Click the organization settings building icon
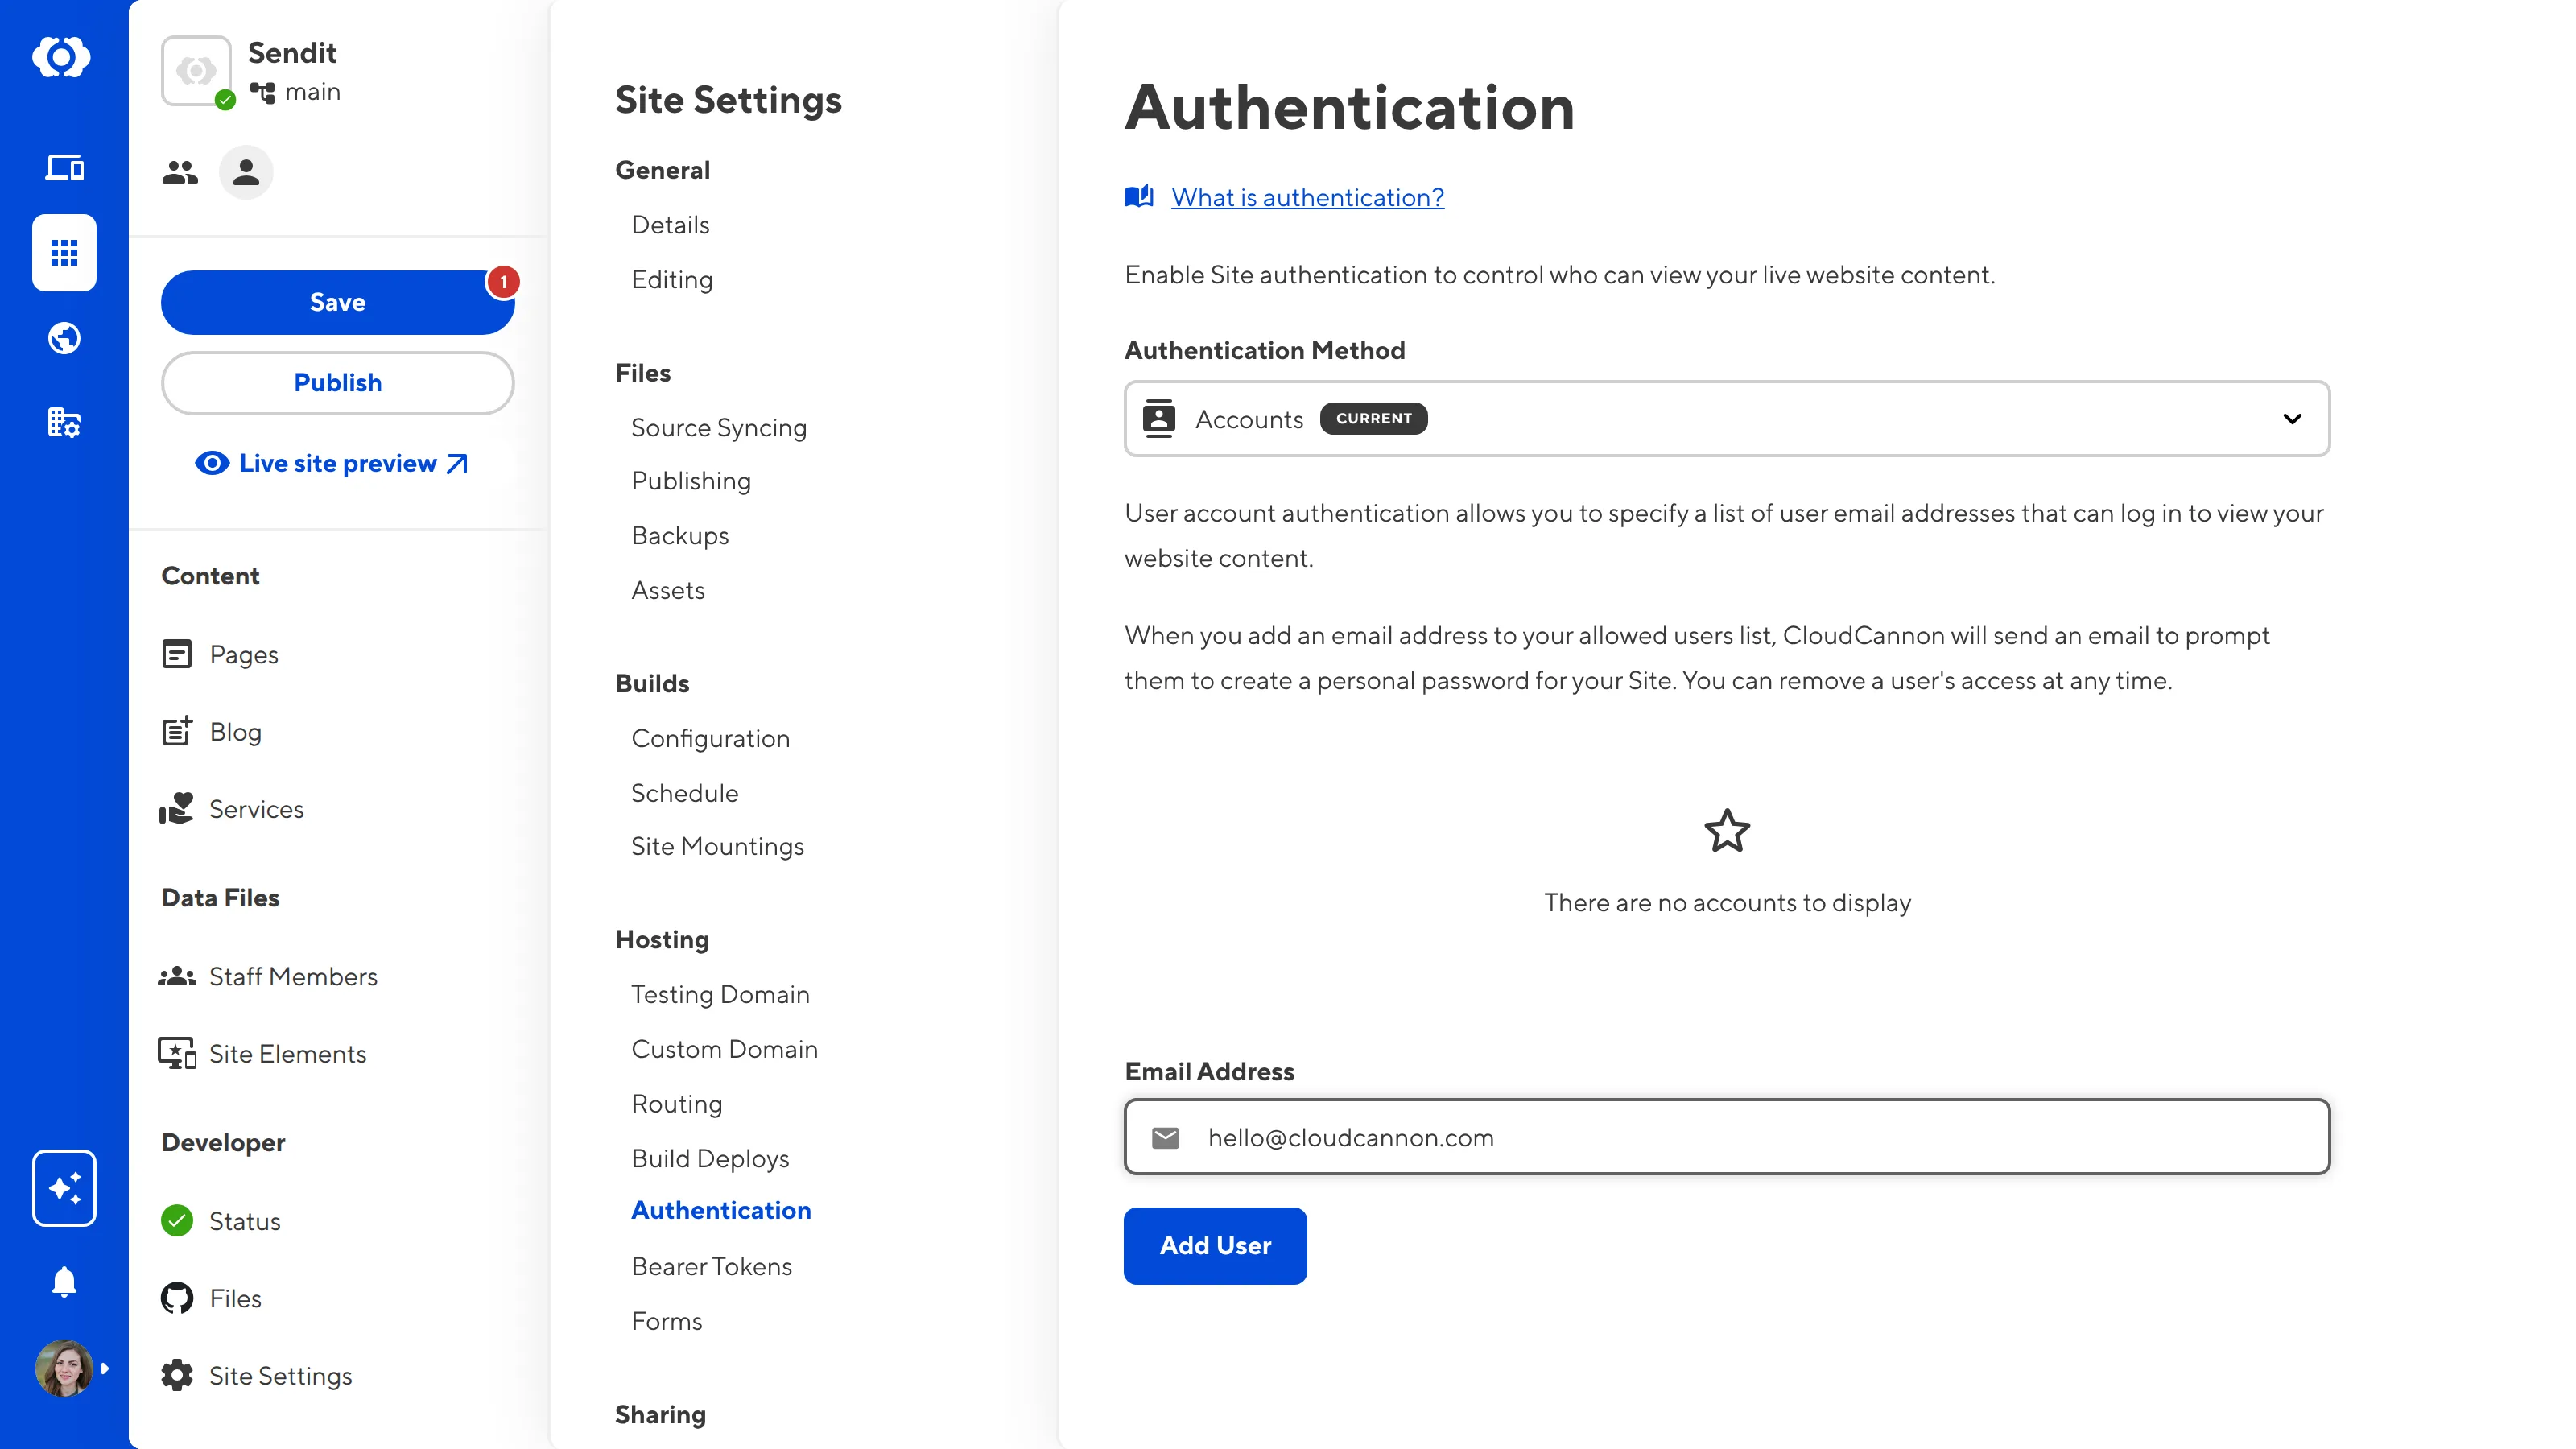 click(x=64, y=423)
